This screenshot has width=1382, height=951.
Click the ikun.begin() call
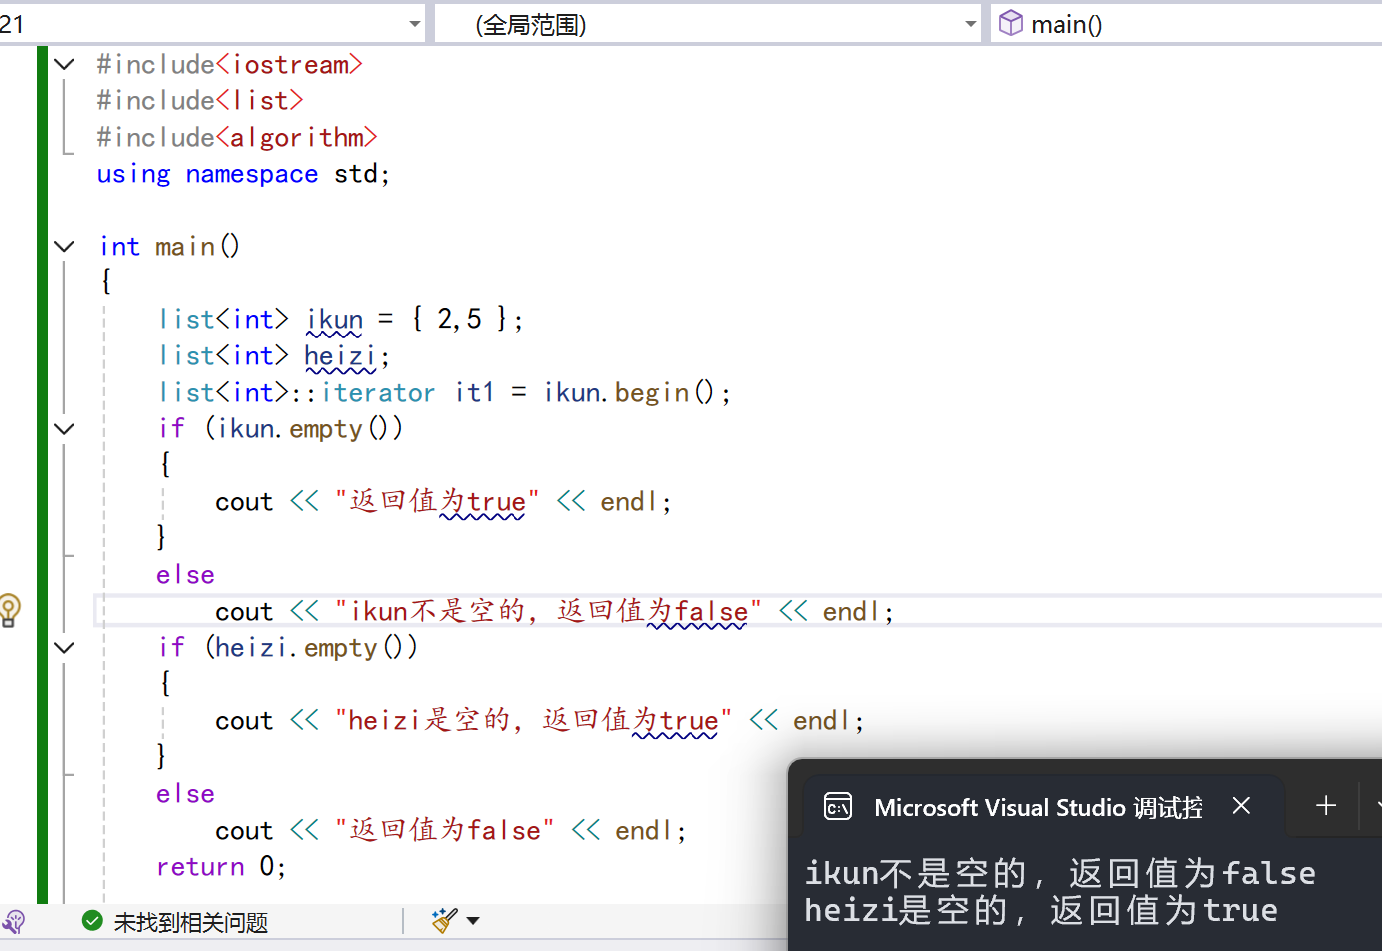[x=630, y=393]
